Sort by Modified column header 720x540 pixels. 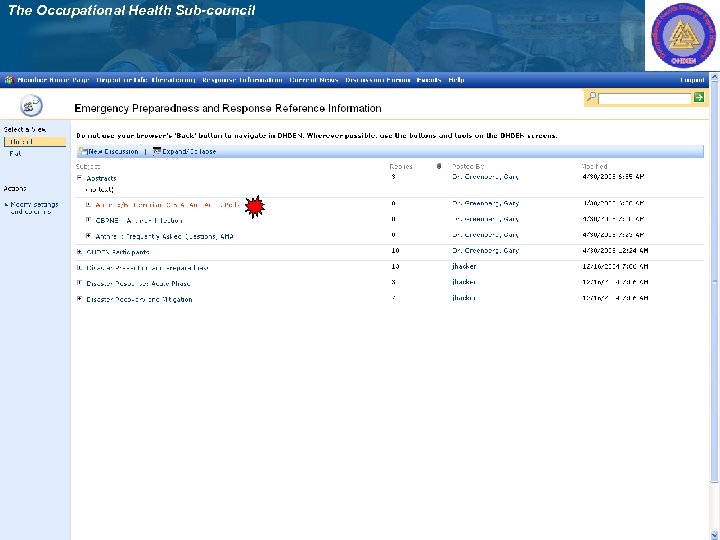click(595, 166)
